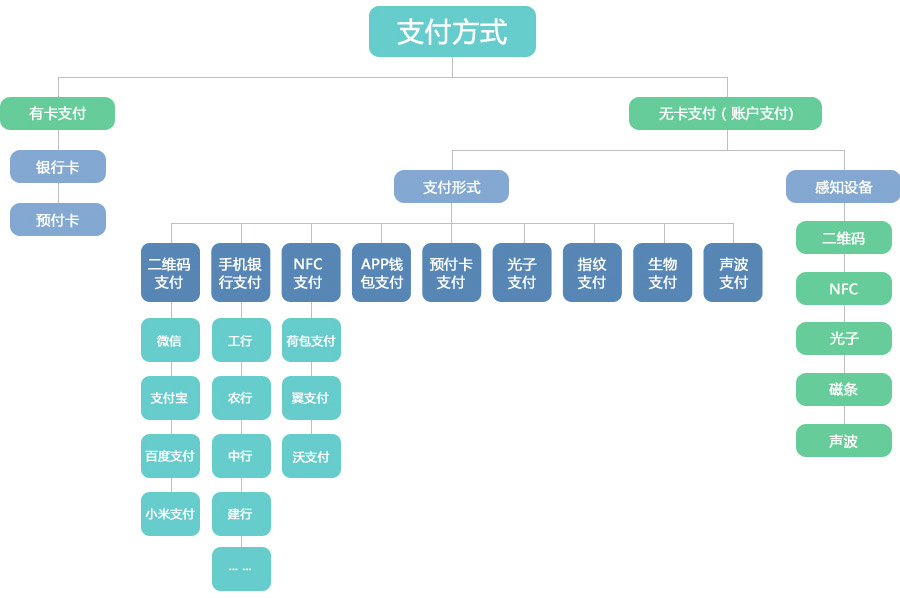
Task: Select the APP钱包支付 box
Action: coord(382,273)
